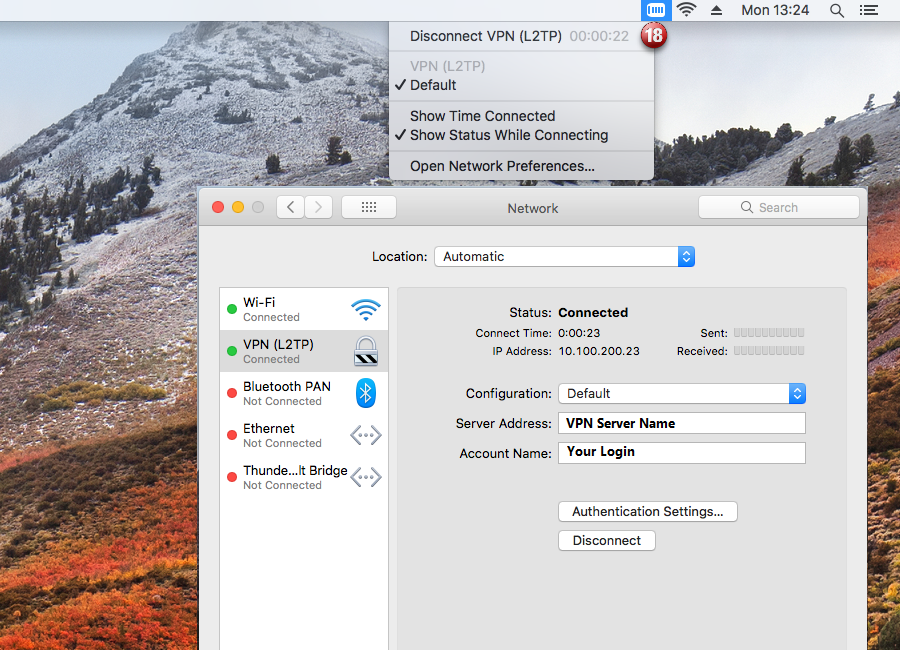Open the Wi-Fi menu bar icon
This screenshot has height=650, width=900.
pos(686,10)
